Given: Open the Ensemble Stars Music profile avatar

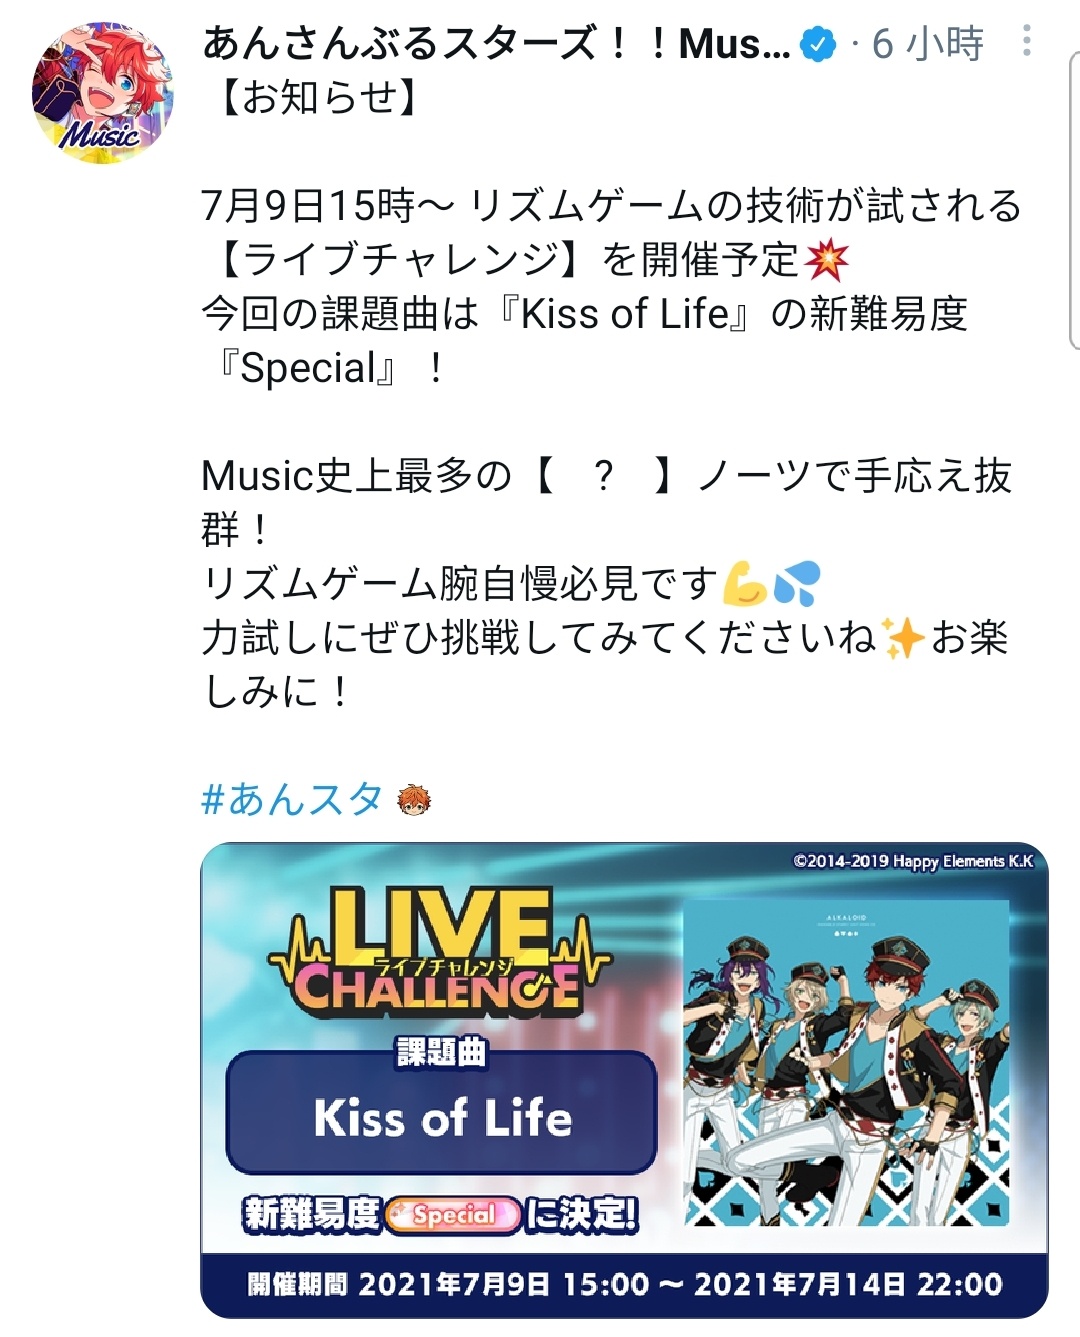Looking at the screenshot, I should coord(102,93).
